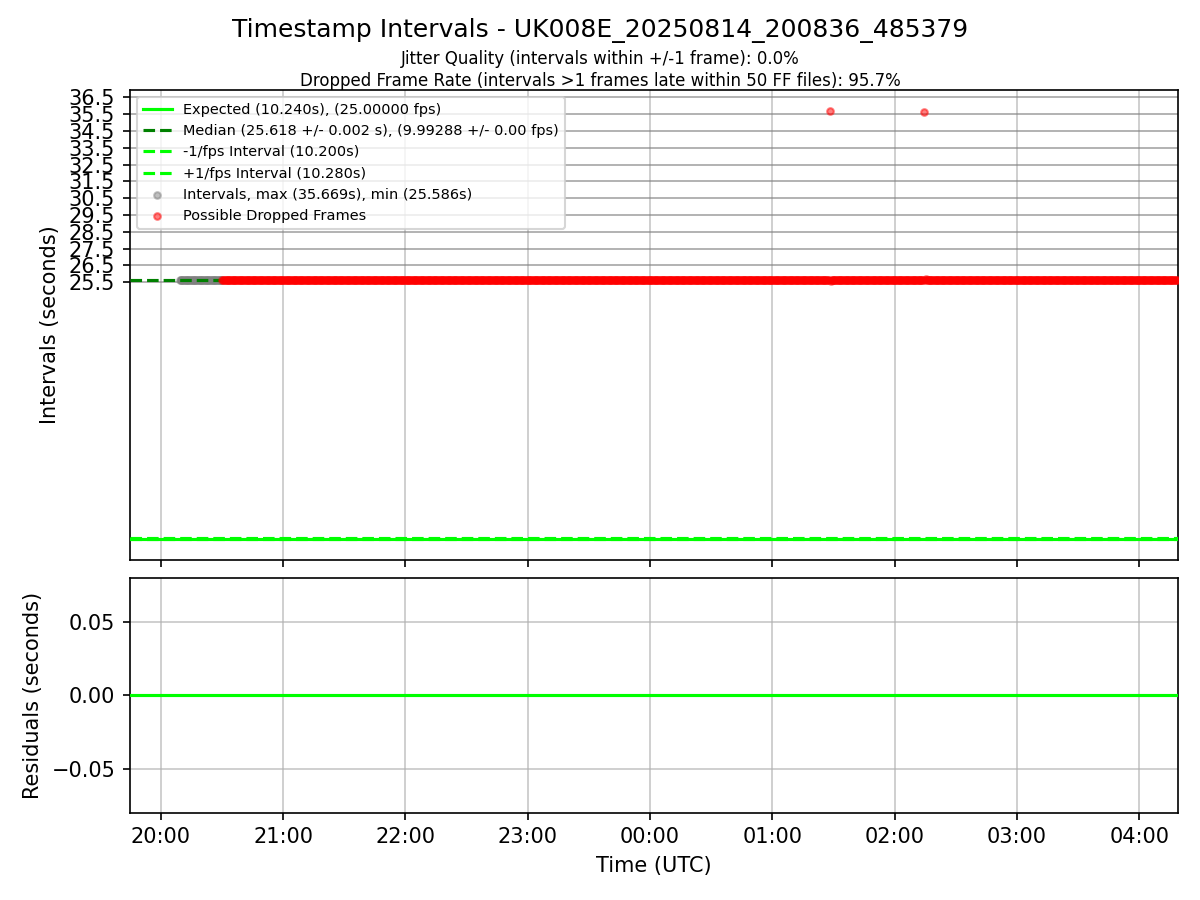Click the '00:00' x-axis tick label
Image resolution: width=1200 pixels, height=900 pixels.
click(650, 834)
